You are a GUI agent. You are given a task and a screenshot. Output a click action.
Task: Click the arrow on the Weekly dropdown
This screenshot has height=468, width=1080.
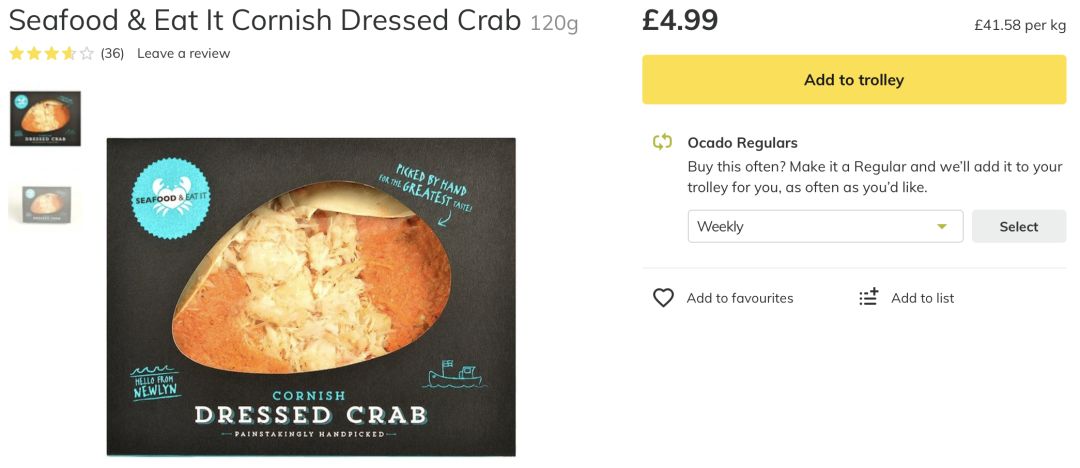point(941,227)
